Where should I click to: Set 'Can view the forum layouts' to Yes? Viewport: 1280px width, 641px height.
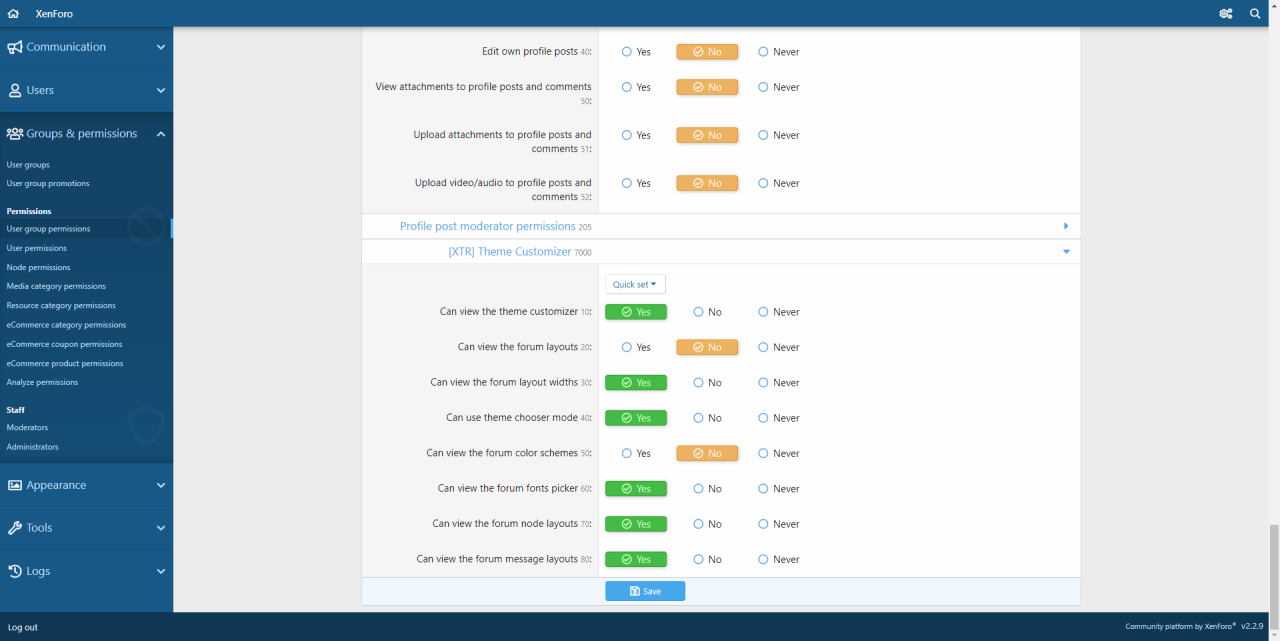(627, 347)
